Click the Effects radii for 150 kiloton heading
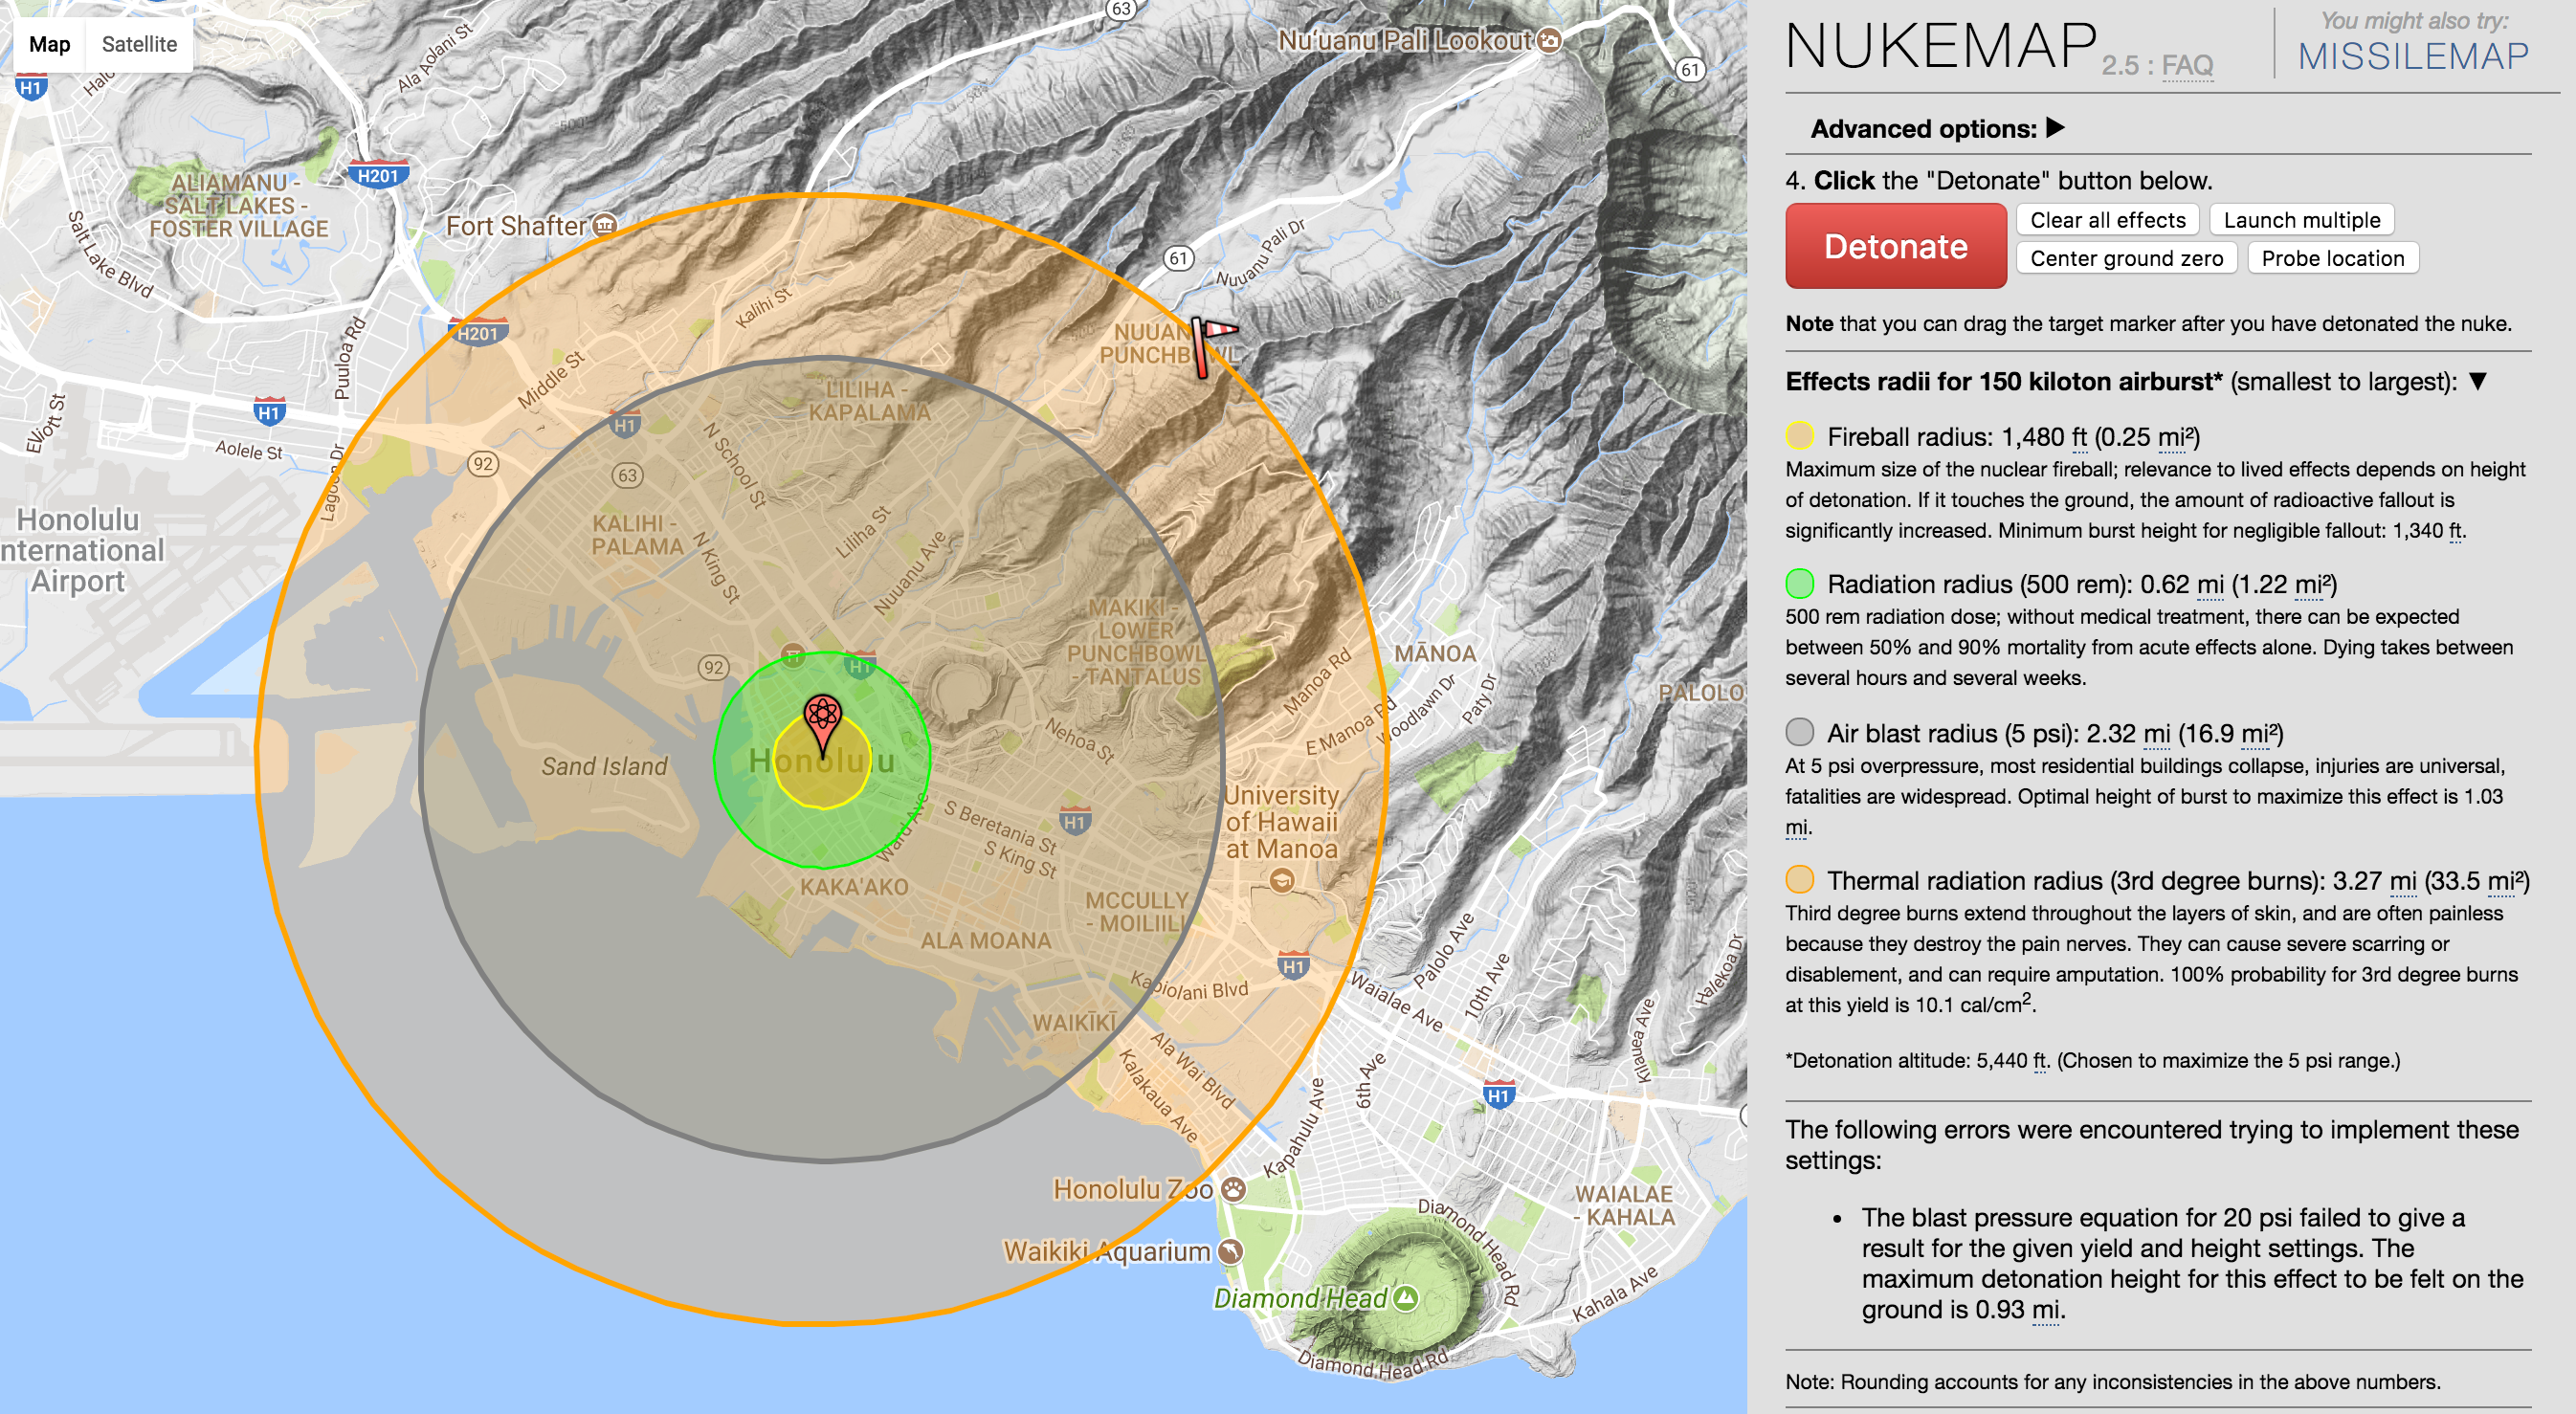Screen dimensions: 2576x1414 point(2004,382)
